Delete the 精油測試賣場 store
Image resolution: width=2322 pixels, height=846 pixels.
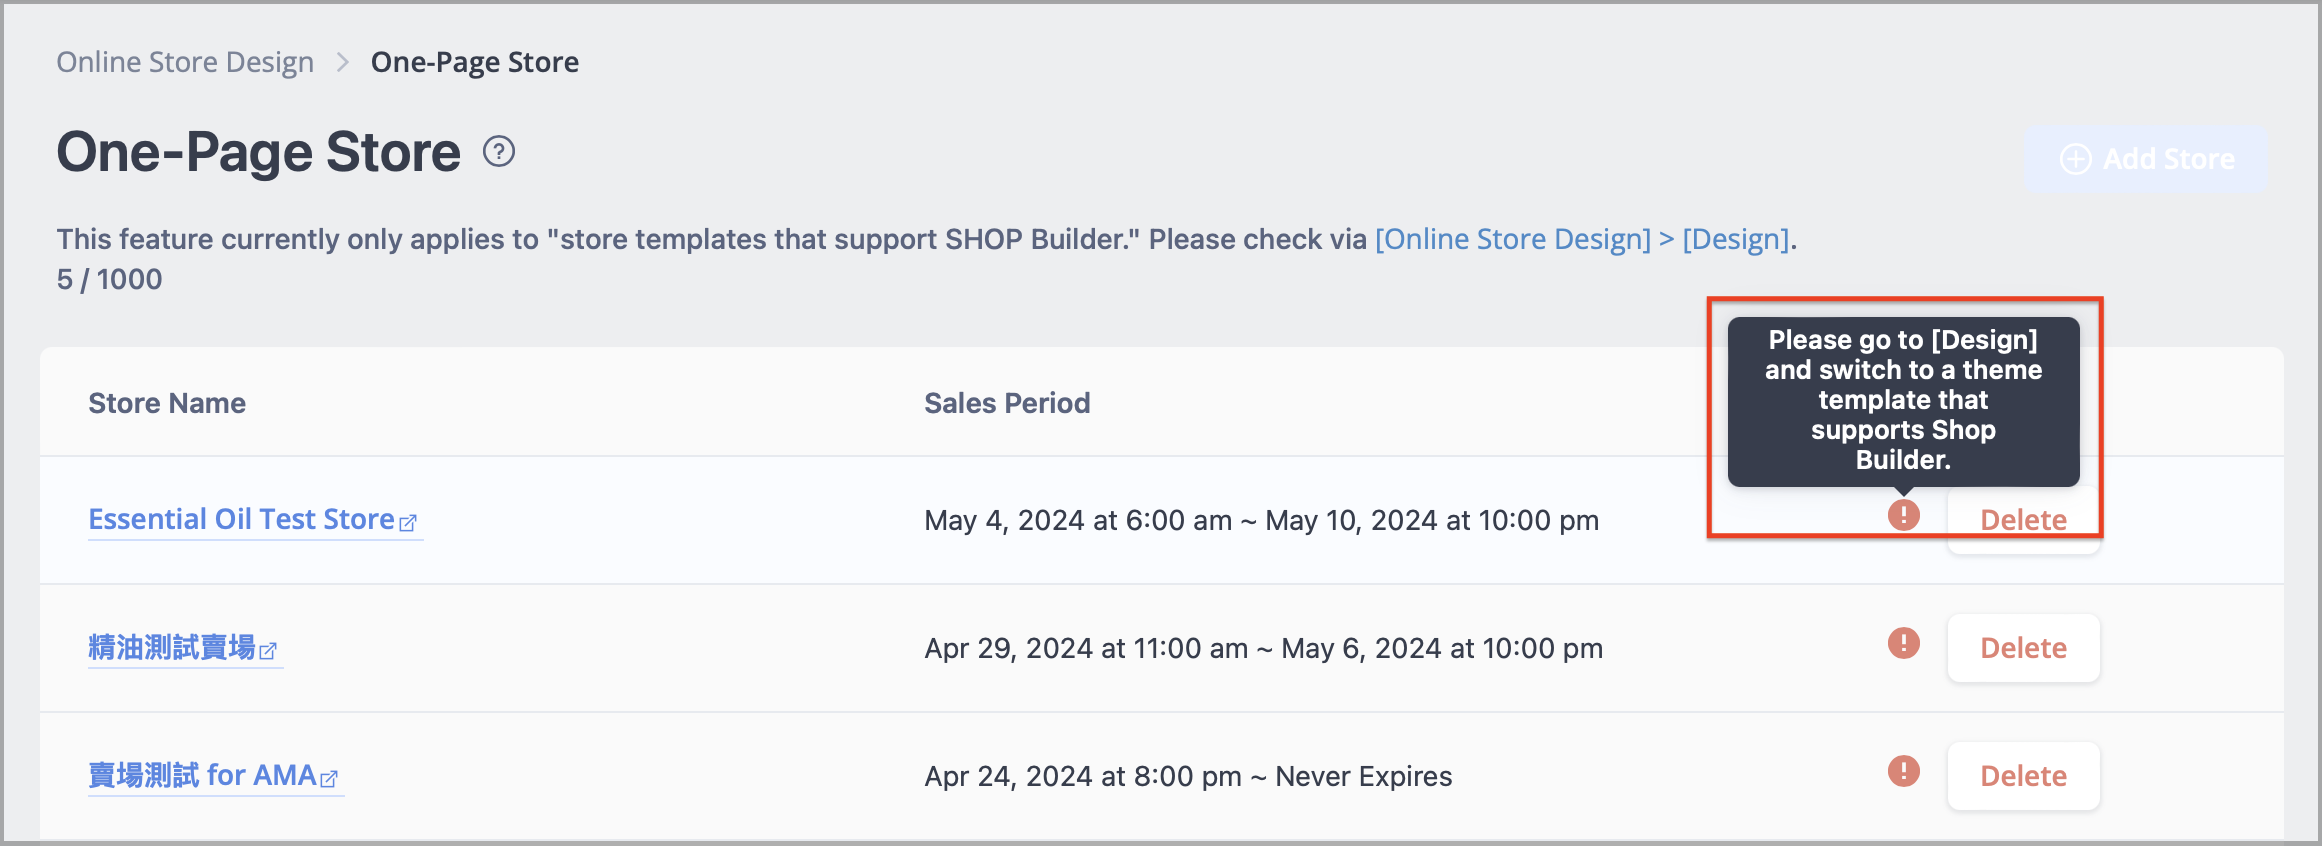coord(2022,647)
